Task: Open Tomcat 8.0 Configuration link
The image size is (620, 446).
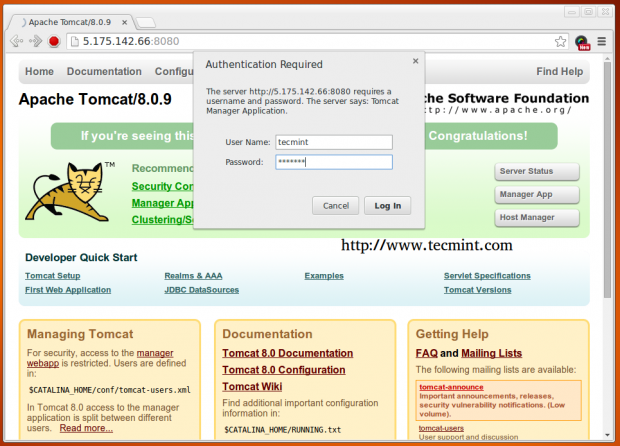Action: [284, 370]
